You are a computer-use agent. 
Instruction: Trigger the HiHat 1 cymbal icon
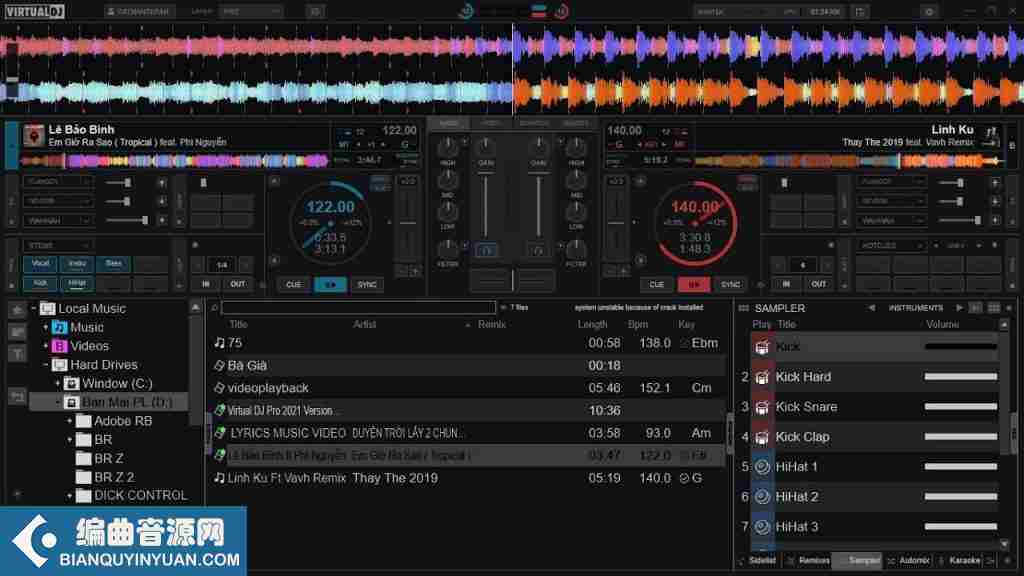(x=761, y=467)
